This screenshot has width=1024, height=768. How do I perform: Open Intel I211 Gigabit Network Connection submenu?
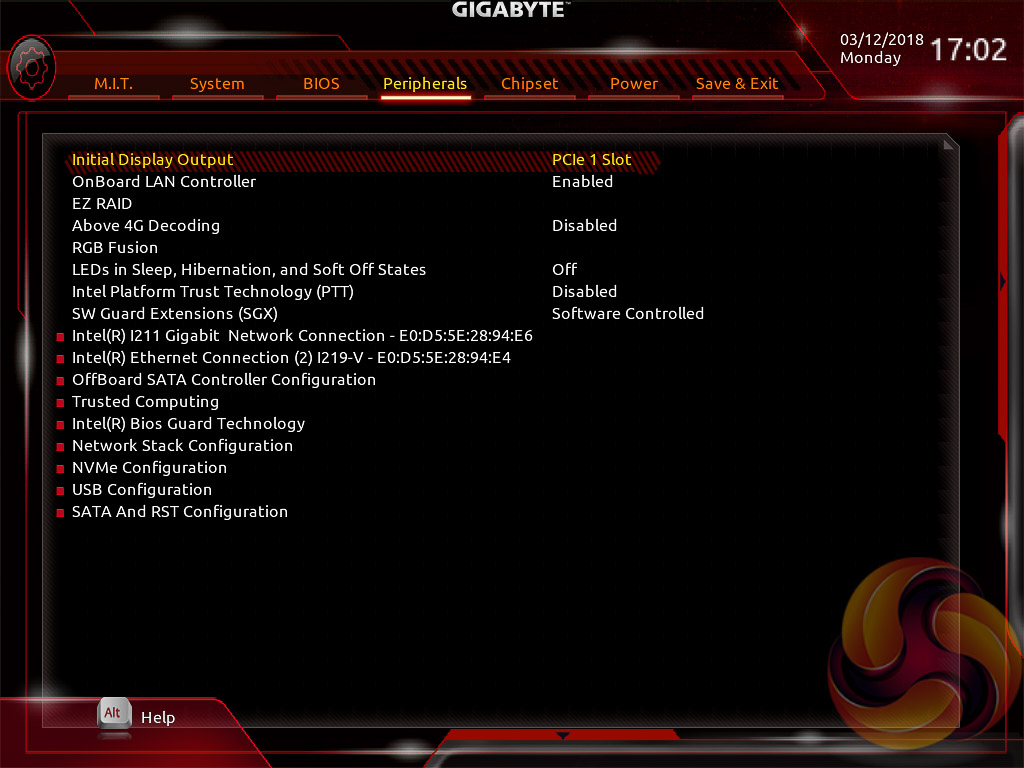point(302,336)
